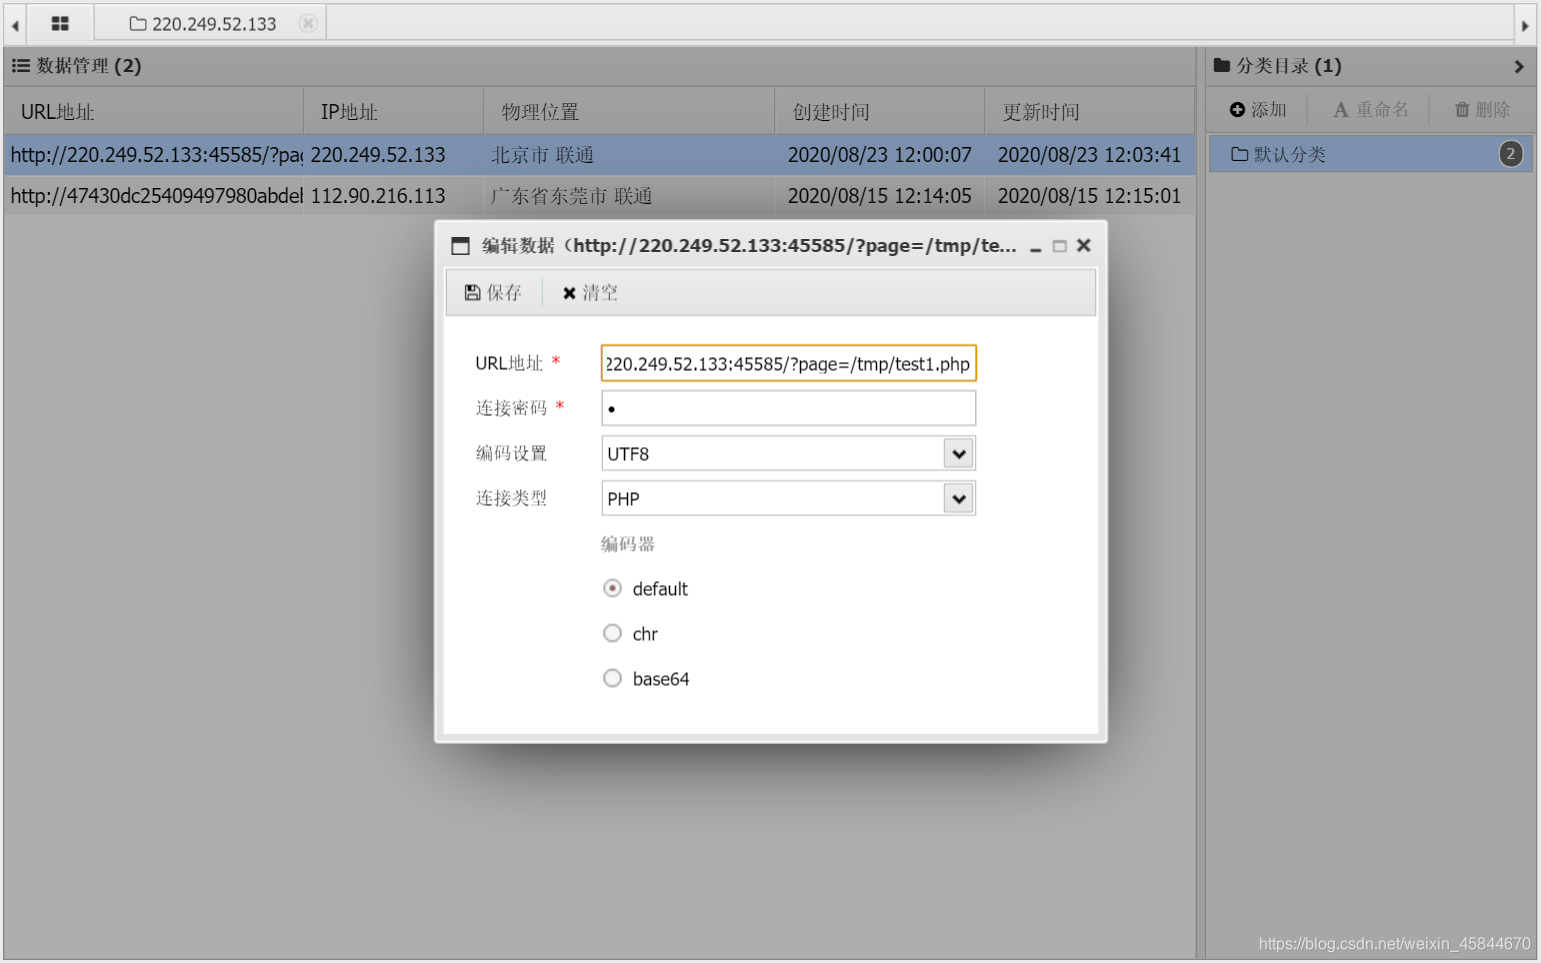
Task: Select the chr encoder option
Action: 612,633
